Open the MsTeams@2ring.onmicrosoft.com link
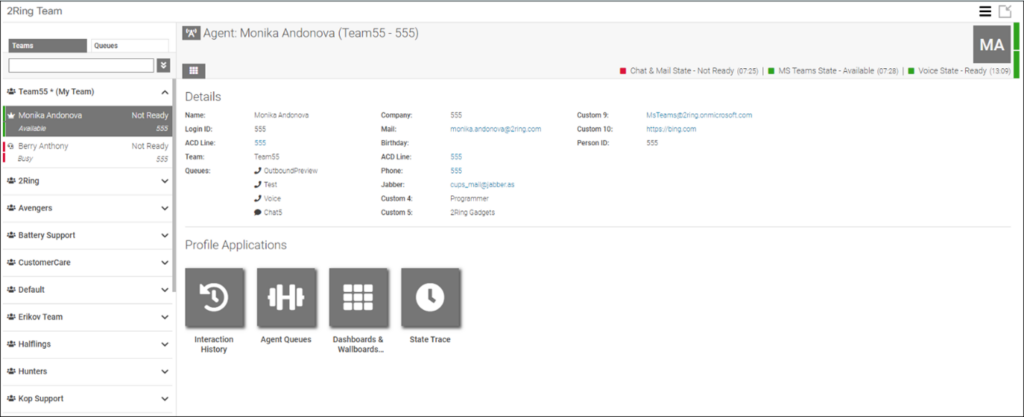The image size is (1024, 417). 699,116
